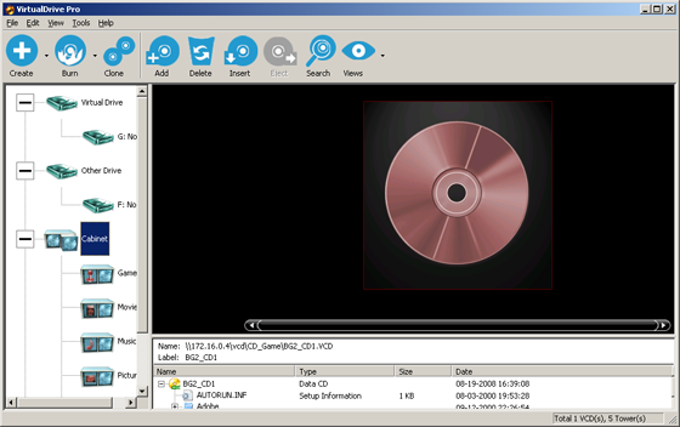Select the Game tower icon
This screenshot has height=427, width=680.
pos(98,275)
